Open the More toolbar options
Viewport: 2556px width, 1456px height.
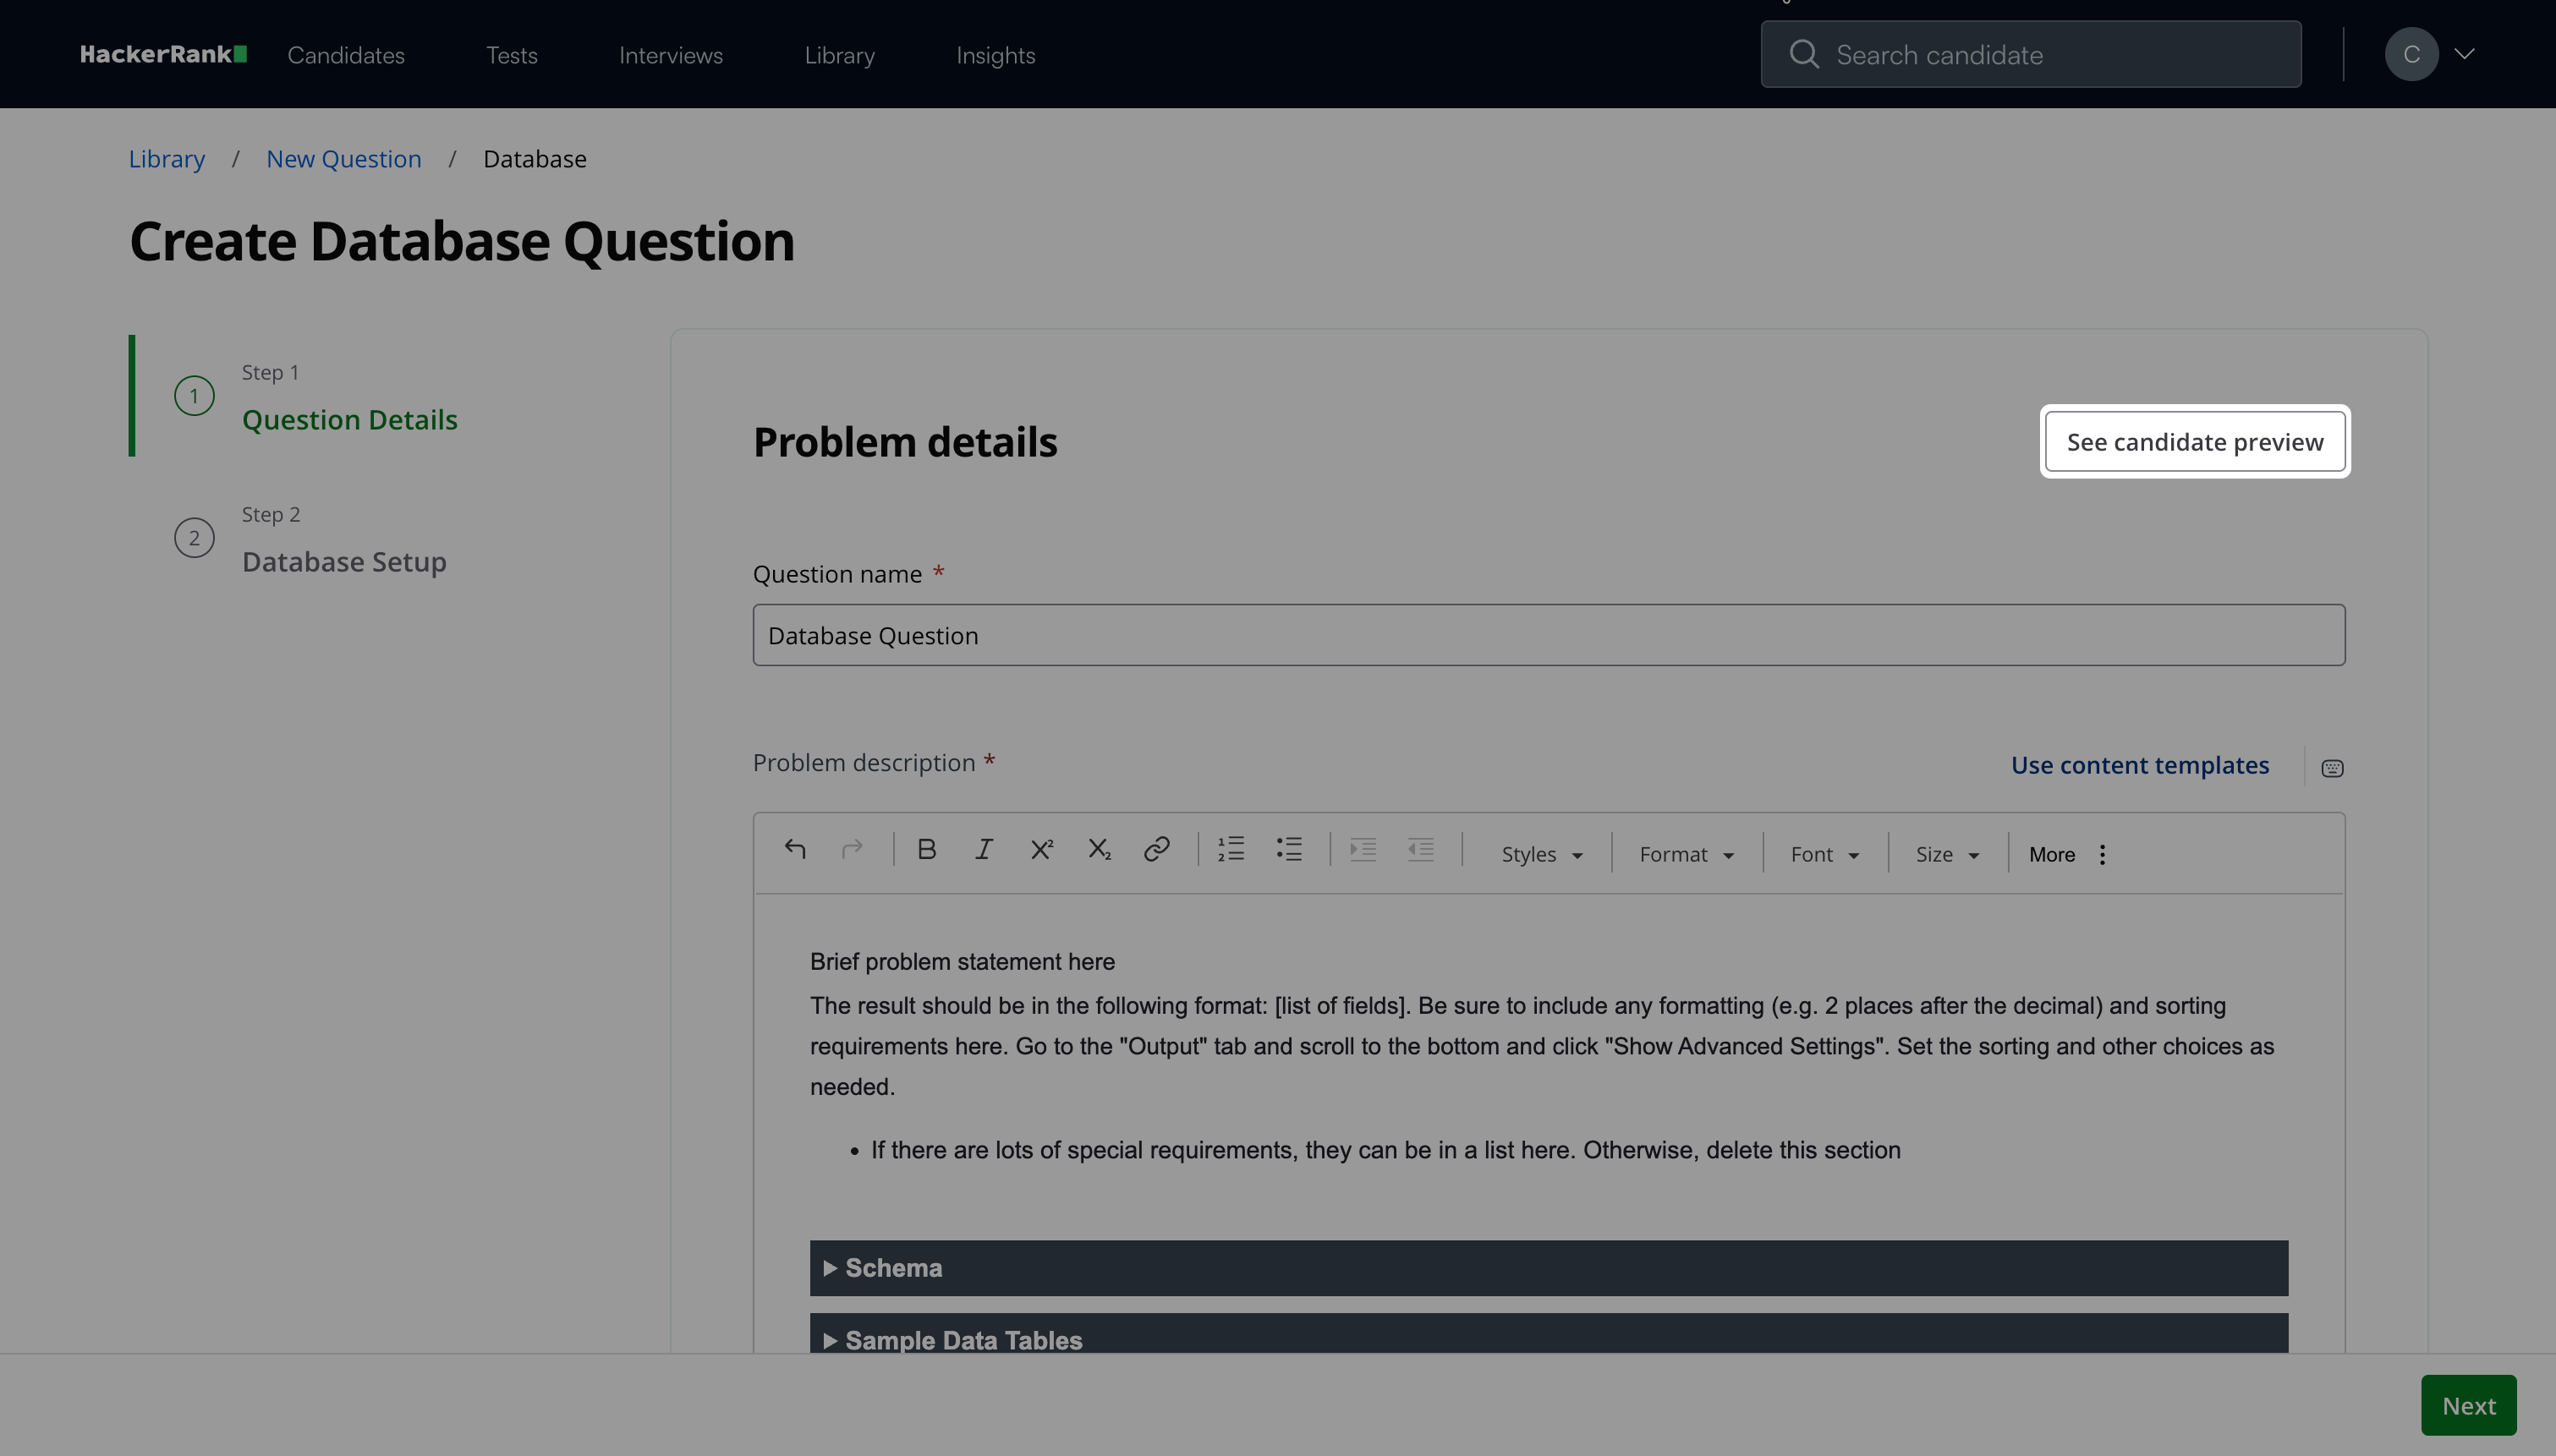(2067, 854)
